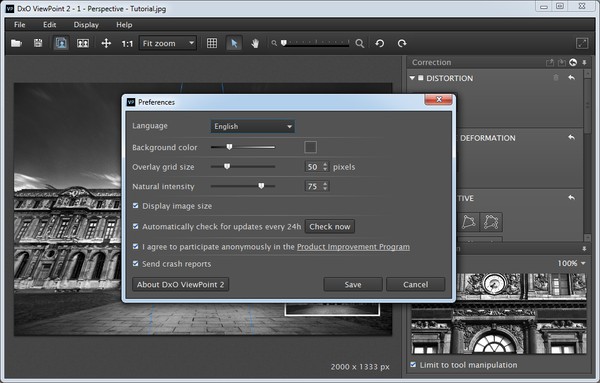Collapse the DISTORTION section
Screen dimensions: 600x383
point(412,78)
